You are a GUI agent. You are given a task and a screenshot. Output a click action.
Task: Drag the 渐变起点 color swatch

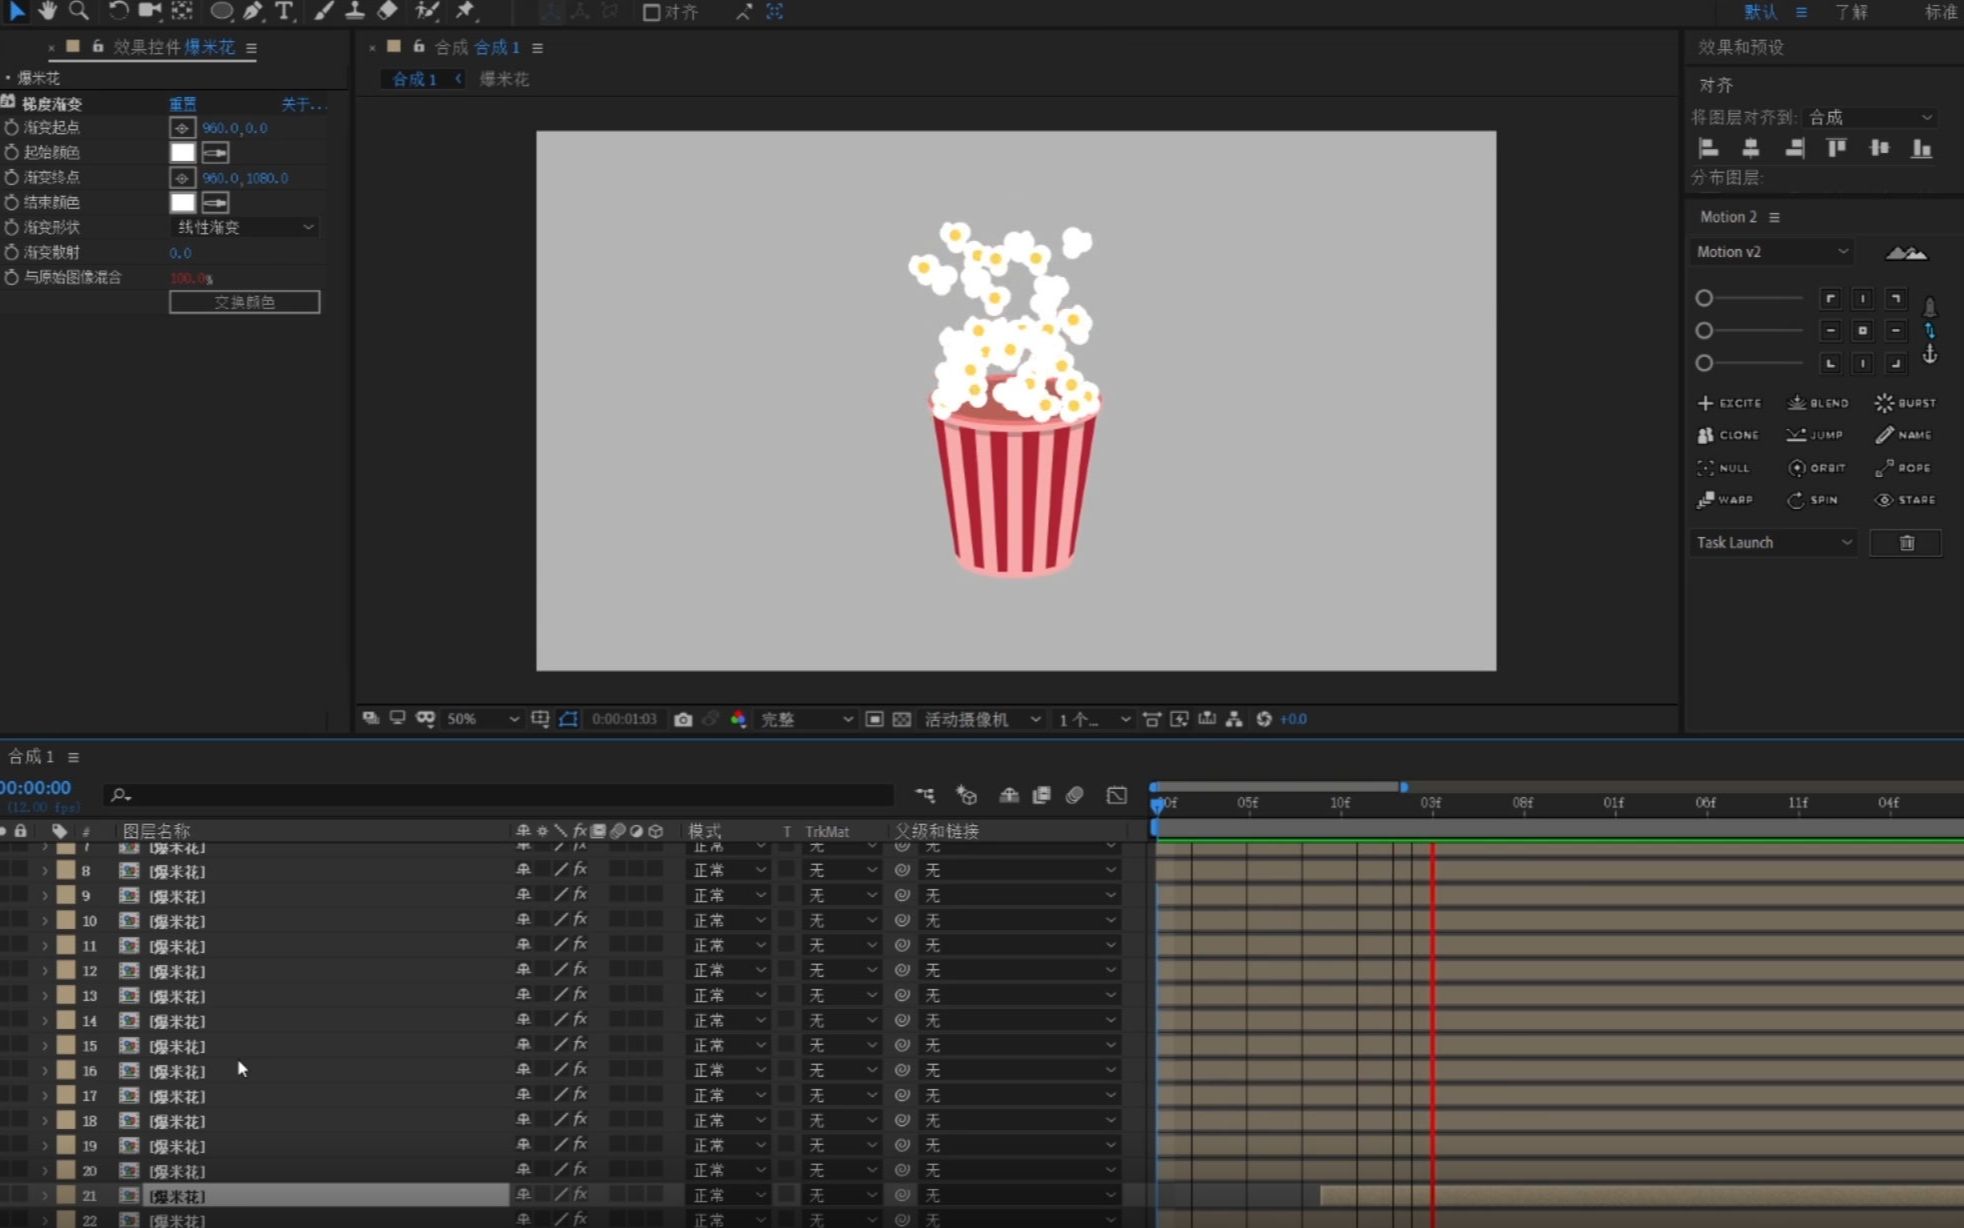[181, 127]
